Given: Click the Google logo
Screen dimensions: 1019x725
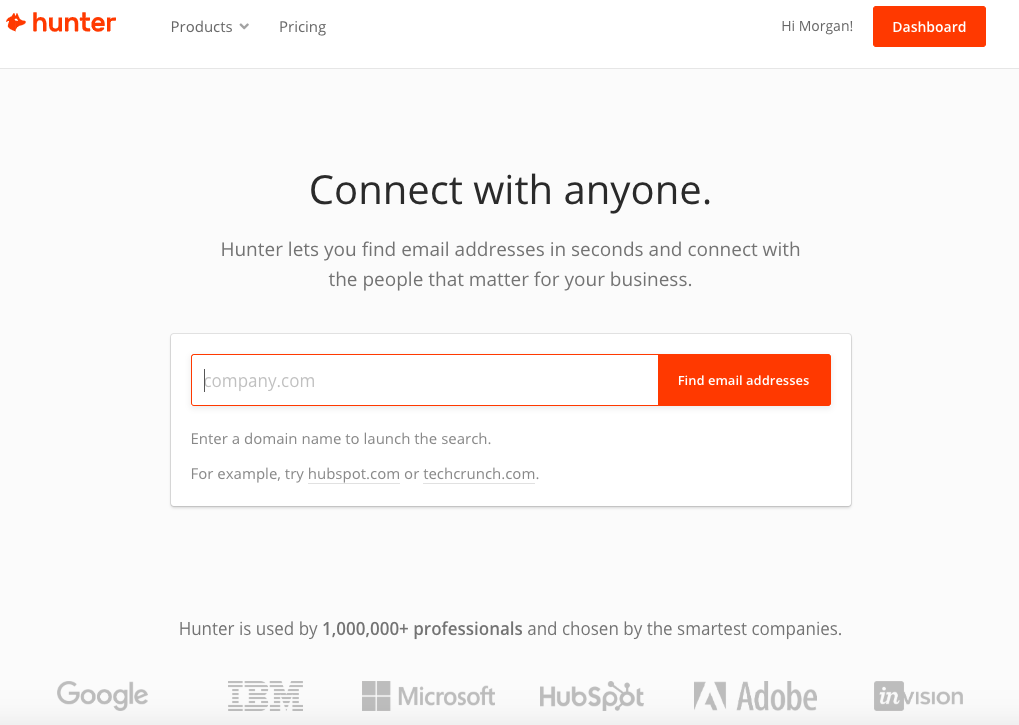Looking at the screenshot, I should click(x=103, y=695).
